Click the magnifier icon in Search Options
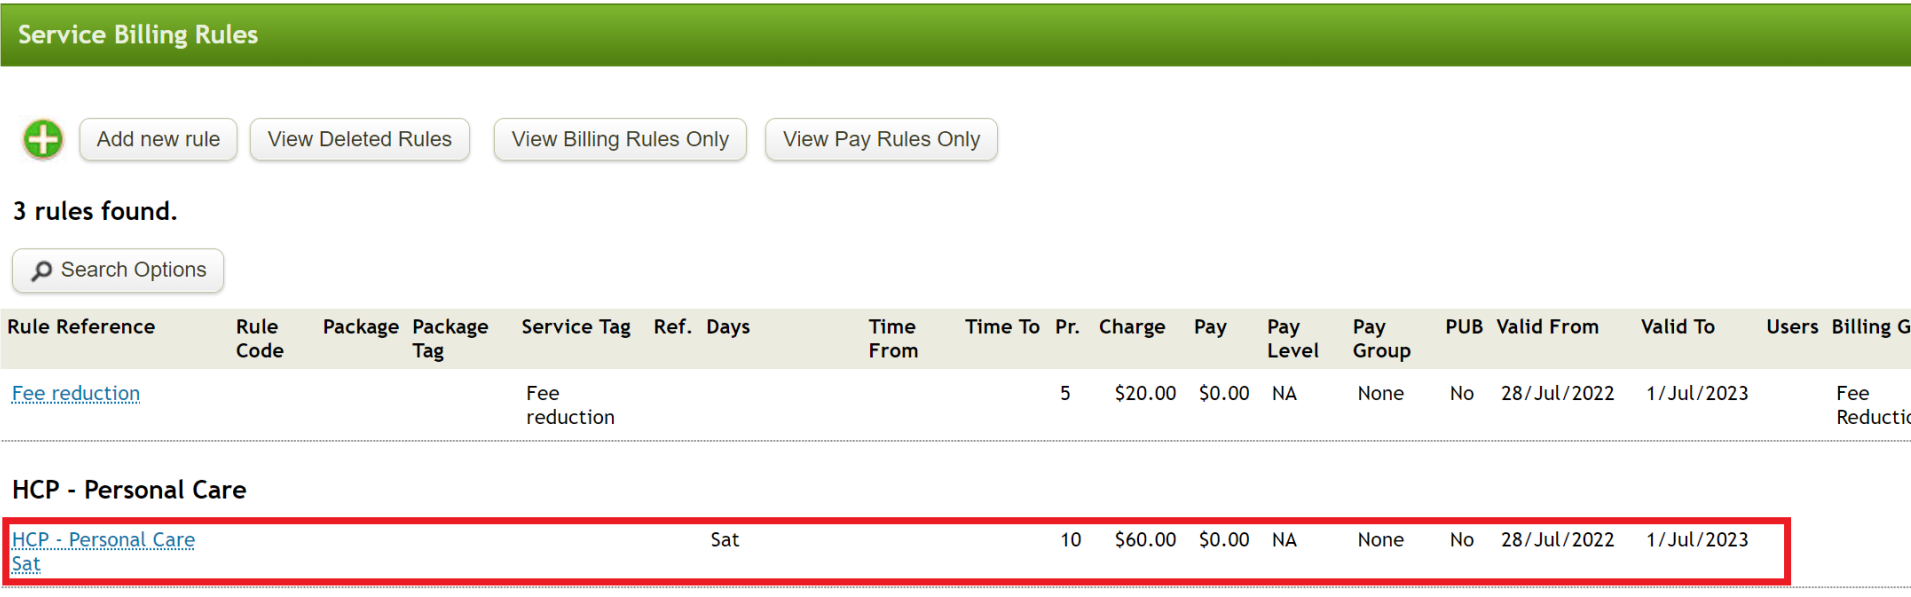1911x597 pixels. tap(41, 270)
